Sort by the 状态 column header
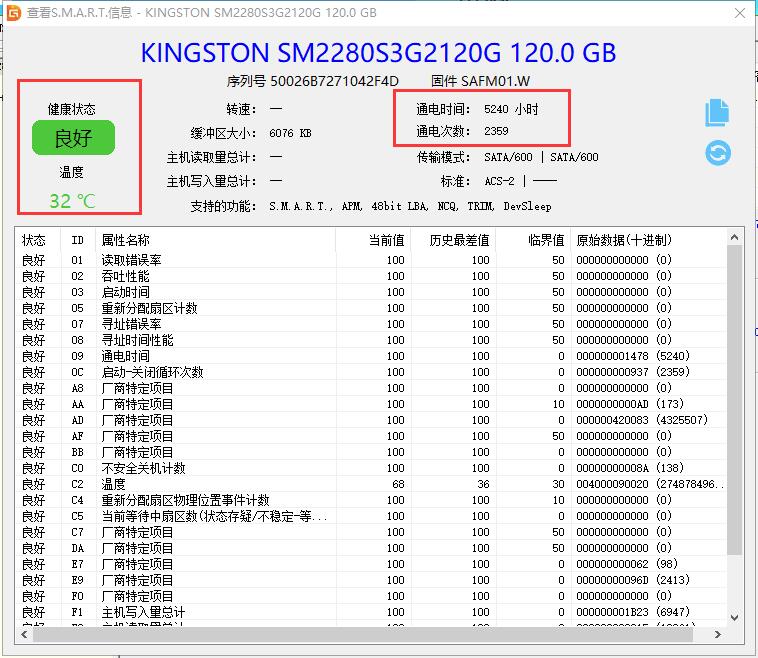Screen dimensions: 758x658 pos(34,240)
